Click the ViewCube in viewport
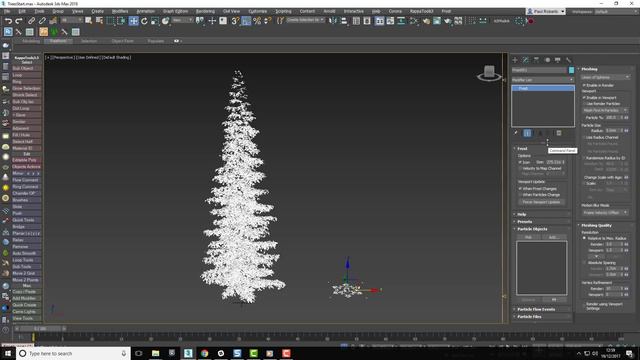 tap(489, 73)
